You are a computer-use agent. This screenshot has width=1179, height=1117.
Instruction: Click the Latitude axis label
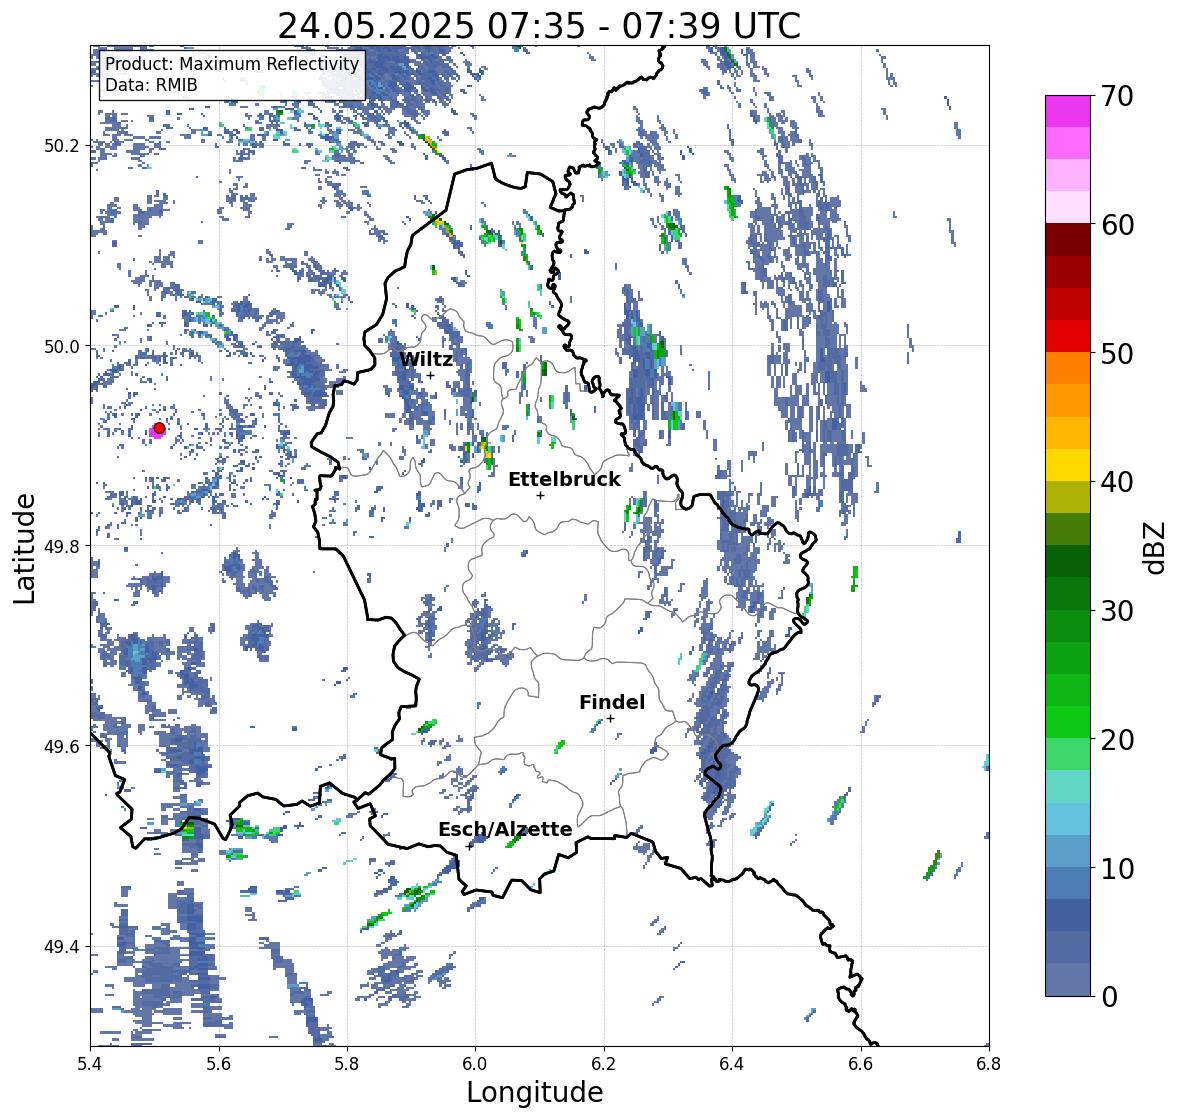pyautogui.click(x=25, y=547)
